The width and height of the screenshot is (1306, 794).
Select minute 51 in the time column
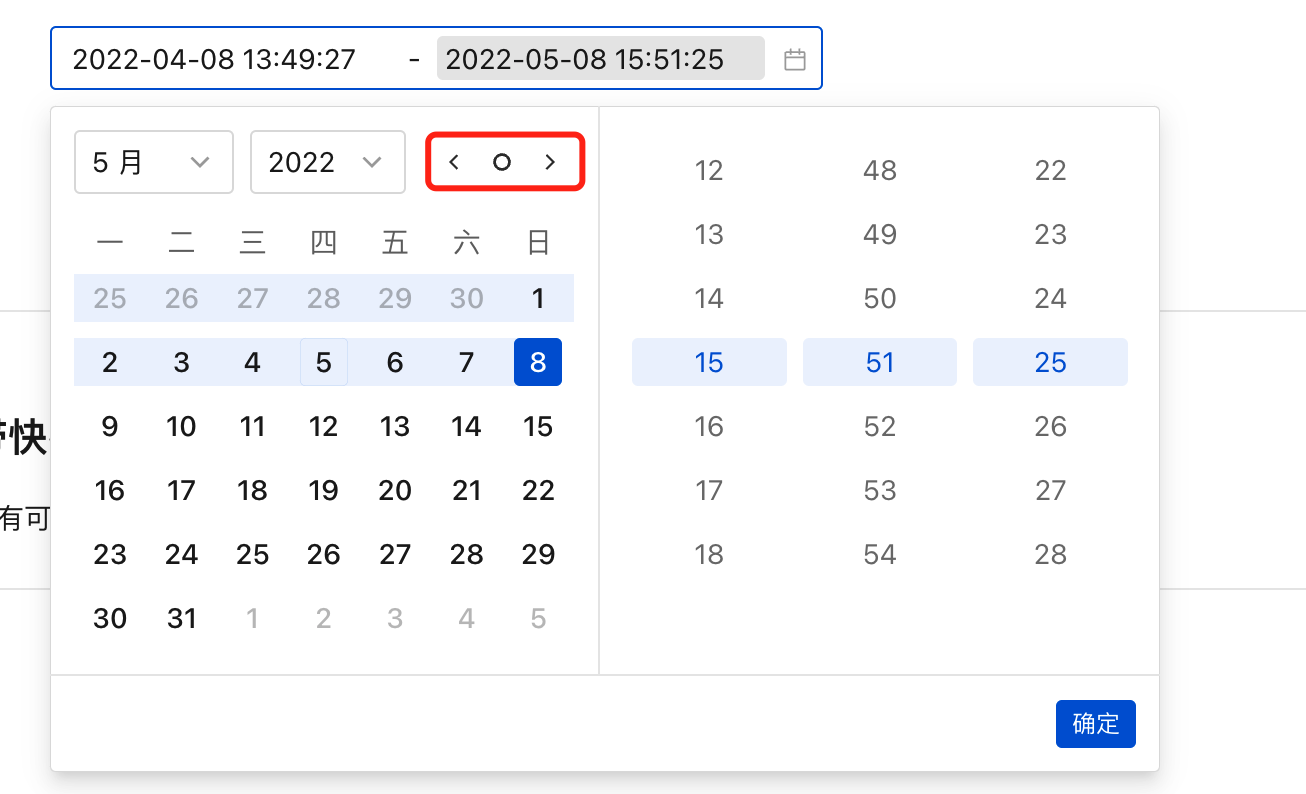pyautogui.click(x=880, y=362)
